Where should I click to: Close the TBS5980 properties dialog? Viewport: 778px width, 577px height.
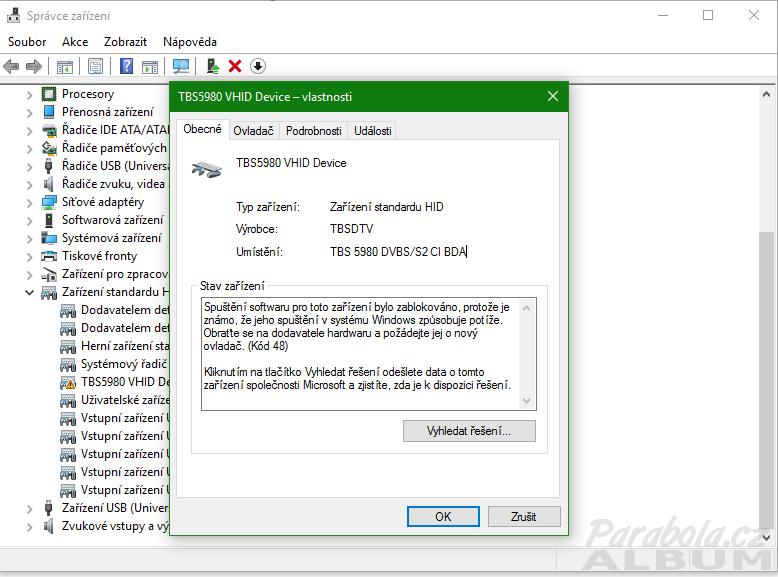pos(553,96)
